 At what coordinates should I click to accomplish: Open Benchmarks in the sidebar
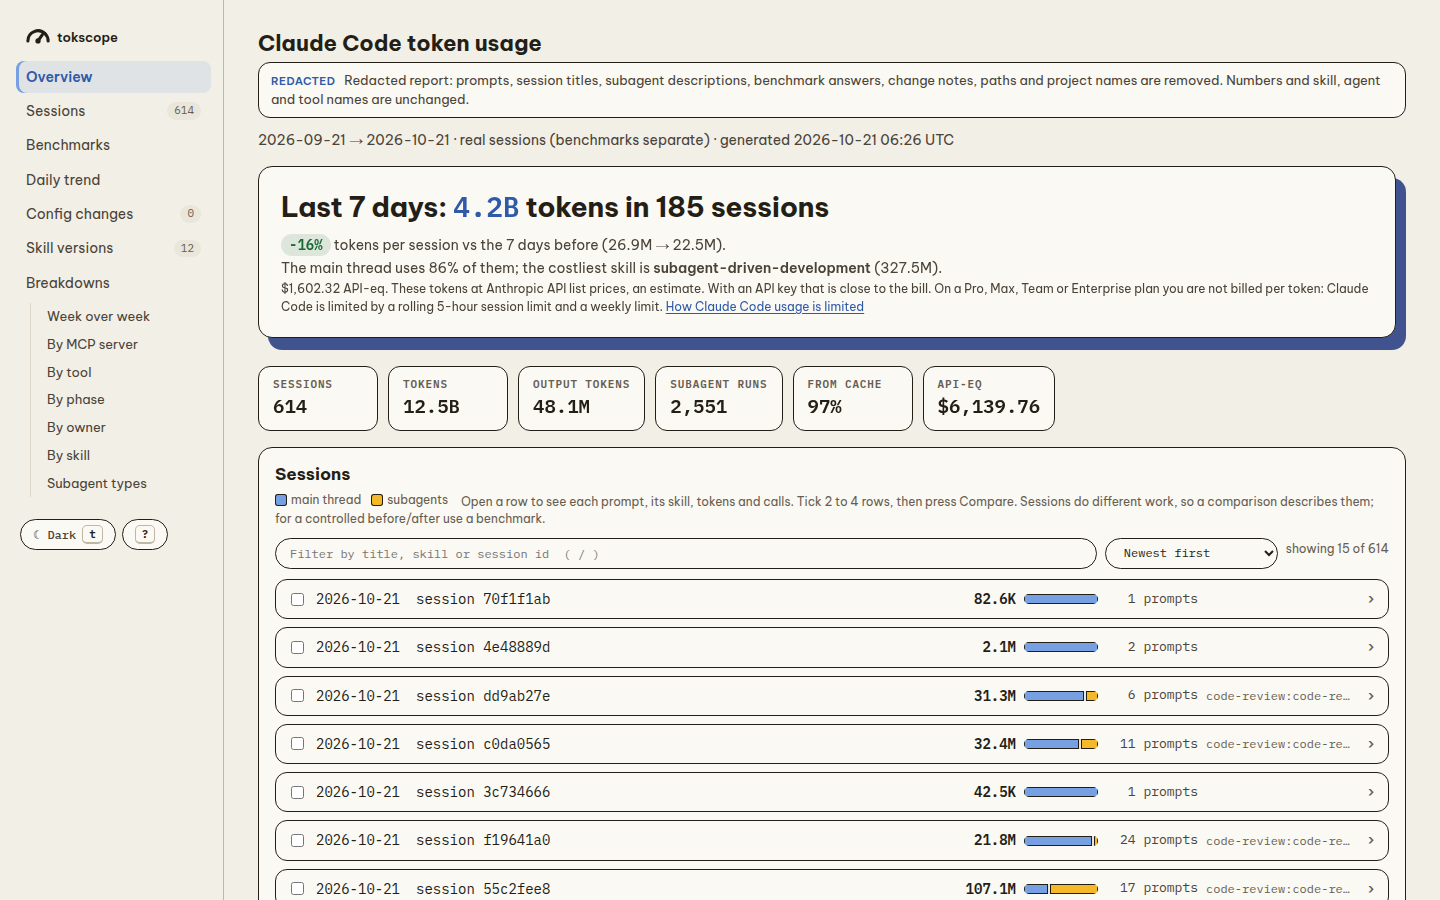[x=113, y=145]
